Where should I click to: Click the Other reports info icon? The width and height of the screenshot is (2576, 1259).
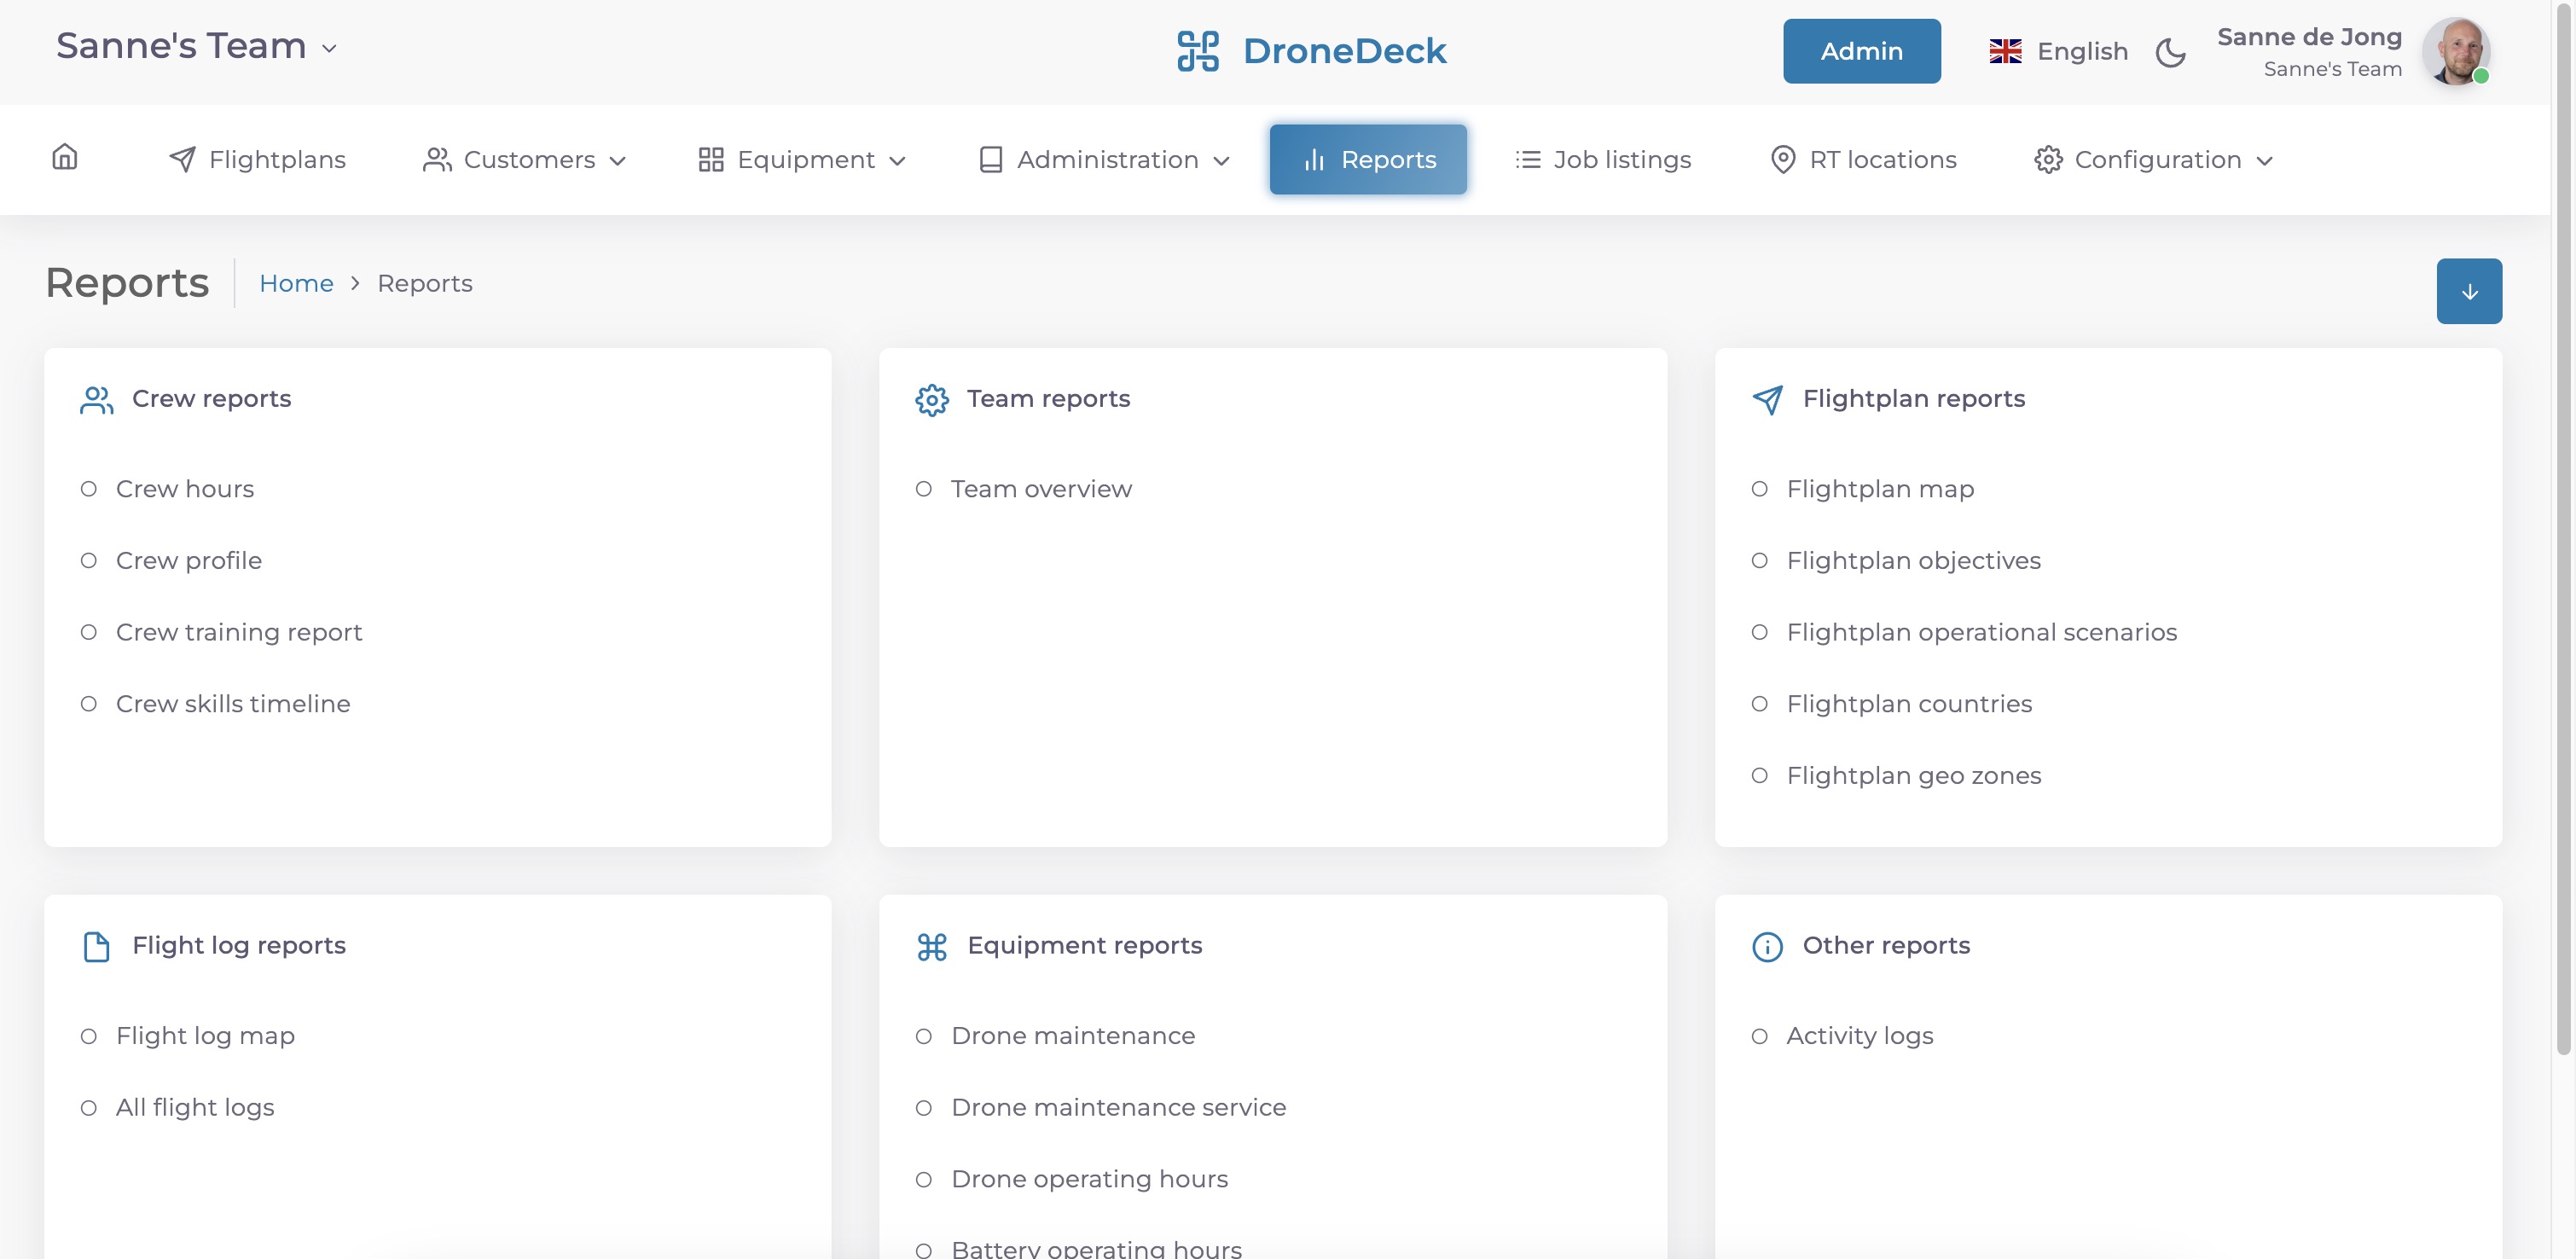pyautogui.click(x=1767, y=946)
